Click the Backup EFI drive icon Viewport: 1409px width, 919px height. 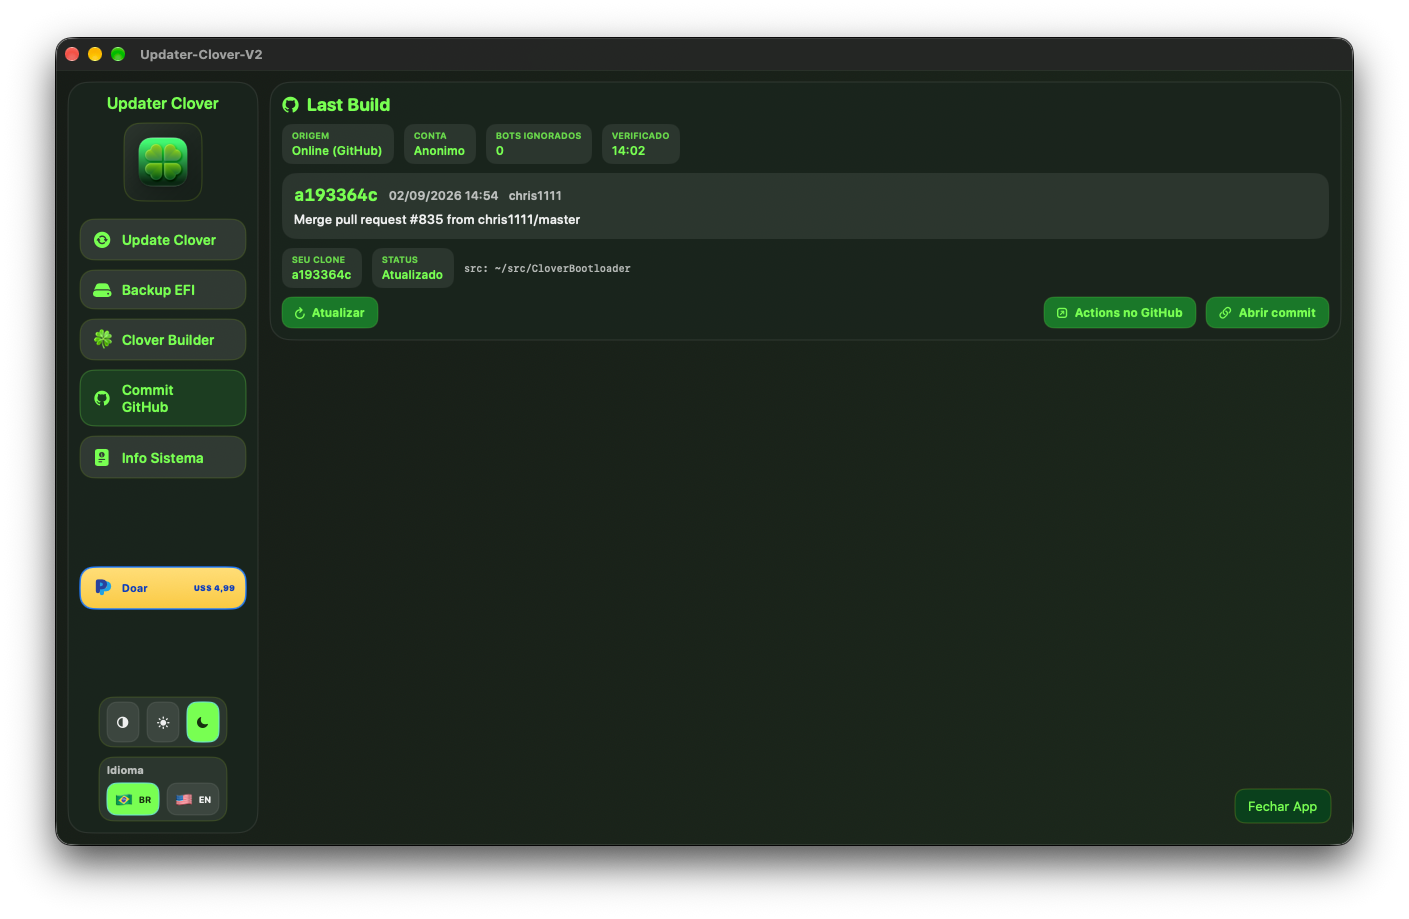[x=102, y=290]
